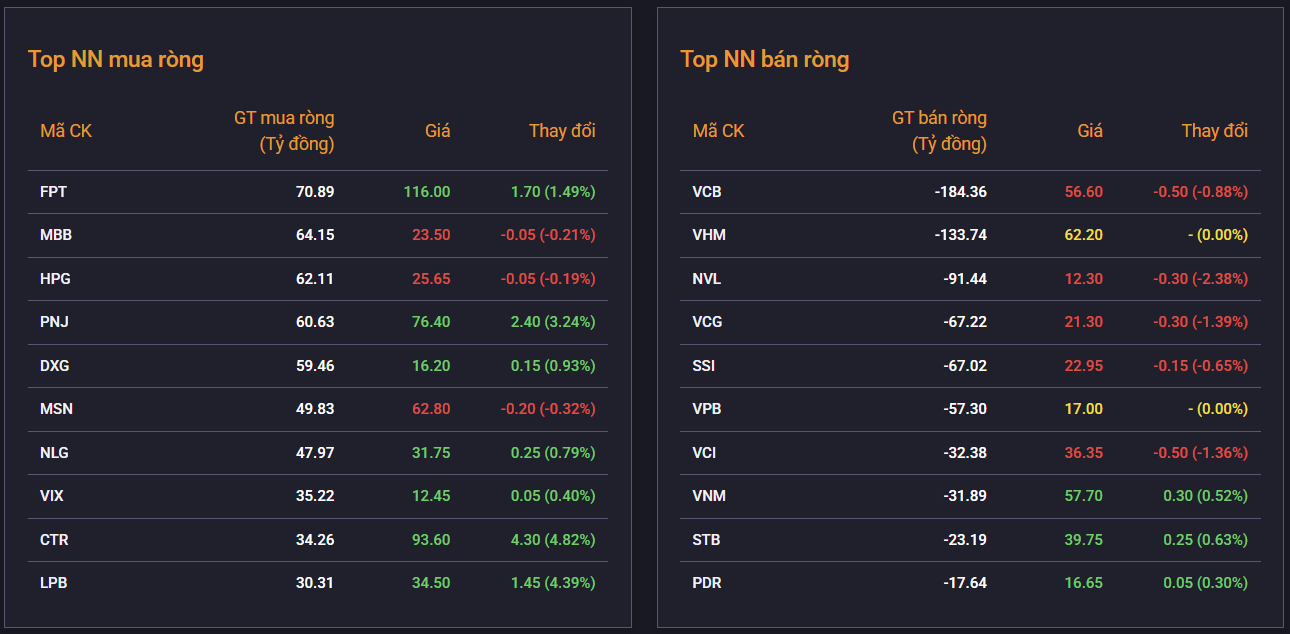1290x634 pixels.
Task: Click VIX net buy value 35.22
Action: tap(315, 496)
